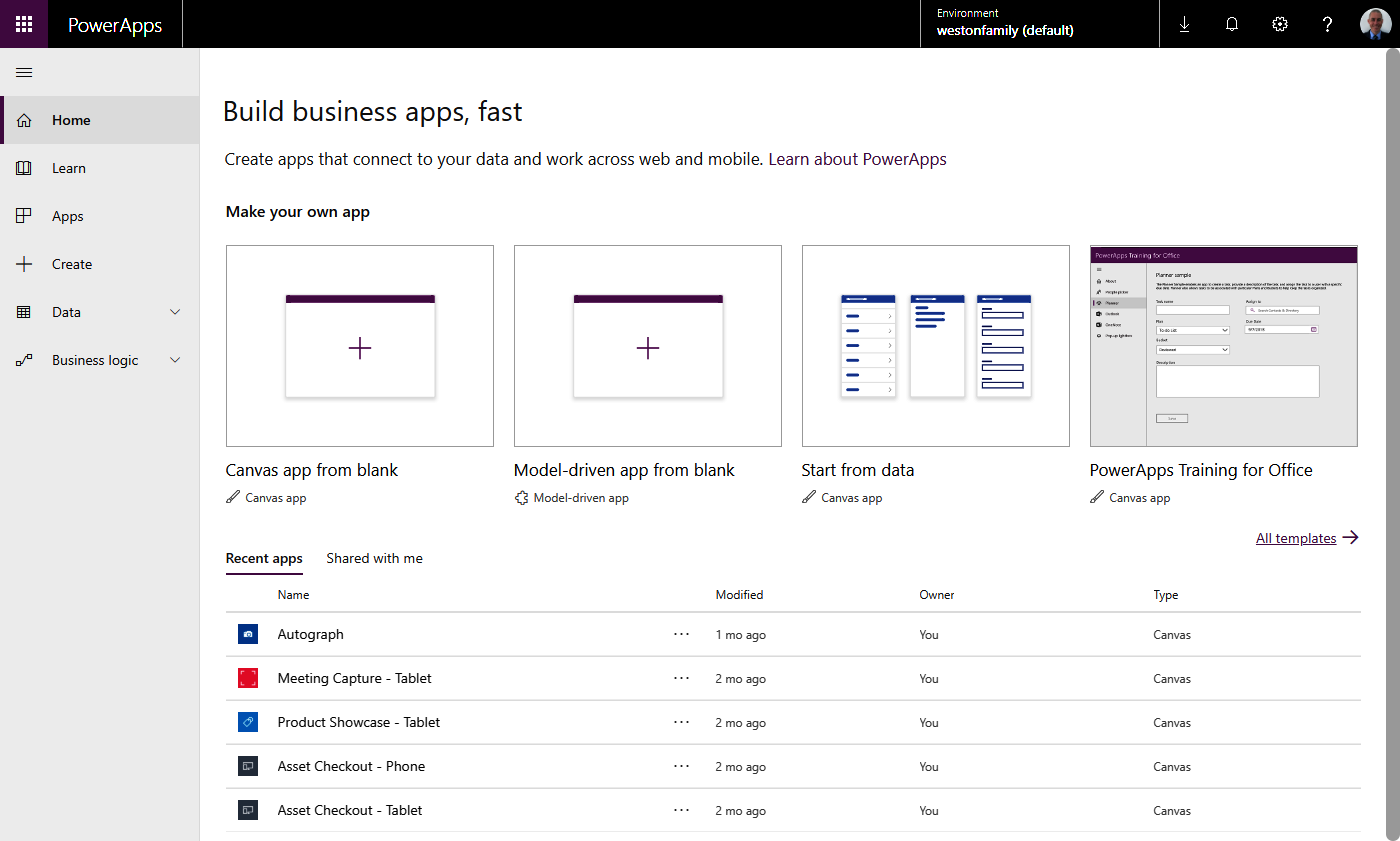Sort by the Type column header

(x=1166, y=595)
